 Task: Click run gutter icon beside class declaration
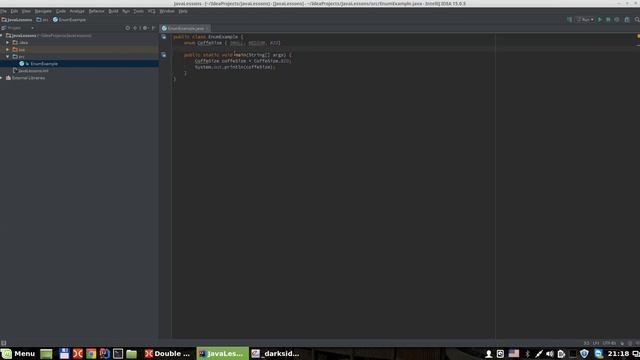(164, 37)
